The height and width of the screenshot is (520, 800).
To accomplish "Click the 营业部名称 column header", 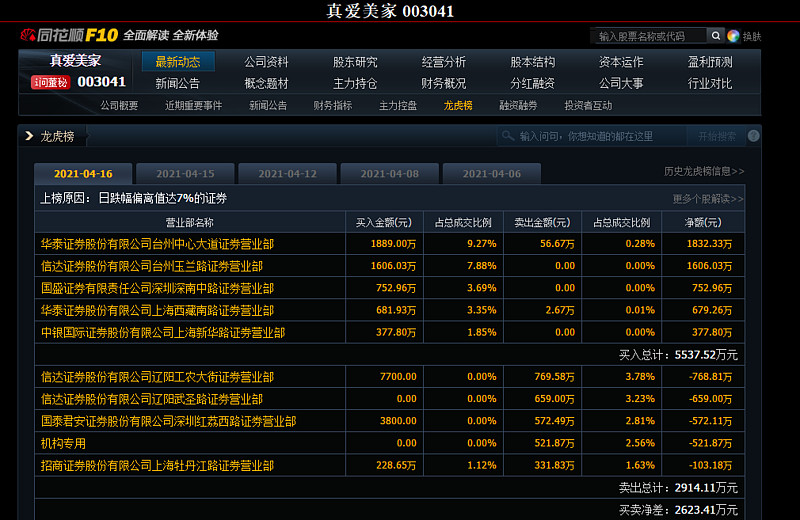I will click(189, 222).
